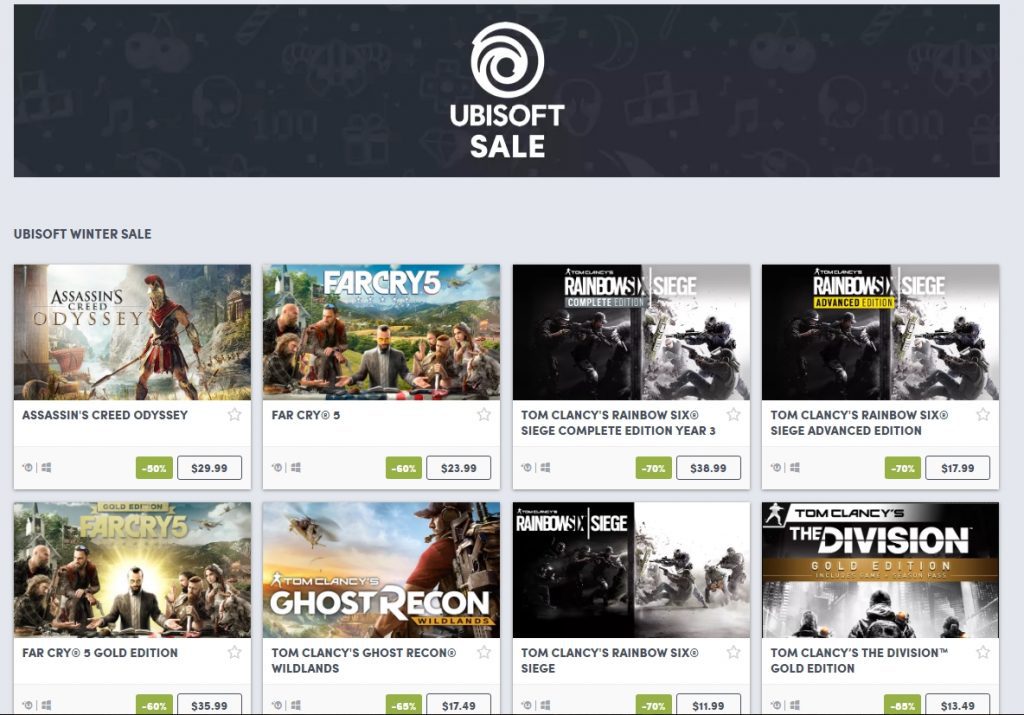Click wishlist star on Rainbow Six Siege Complete Edition

[x=733, y=415]
